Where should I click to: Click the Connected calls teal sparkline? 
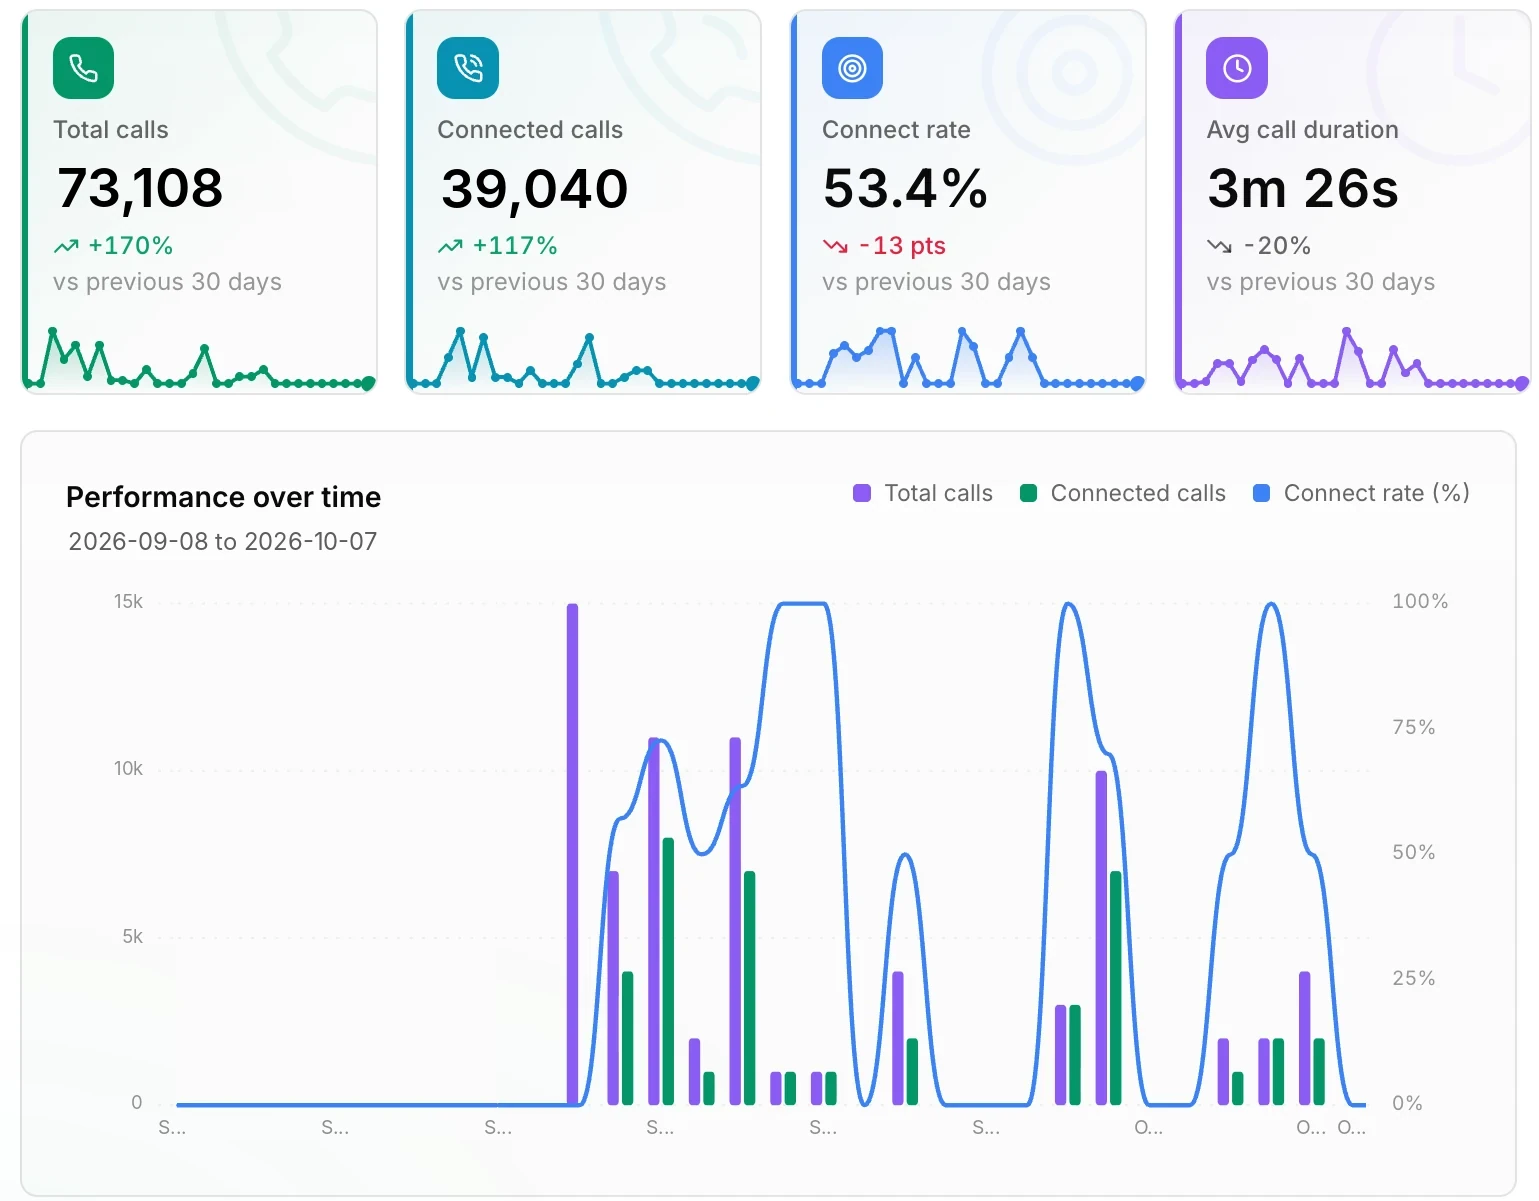[x=584, y=358]
